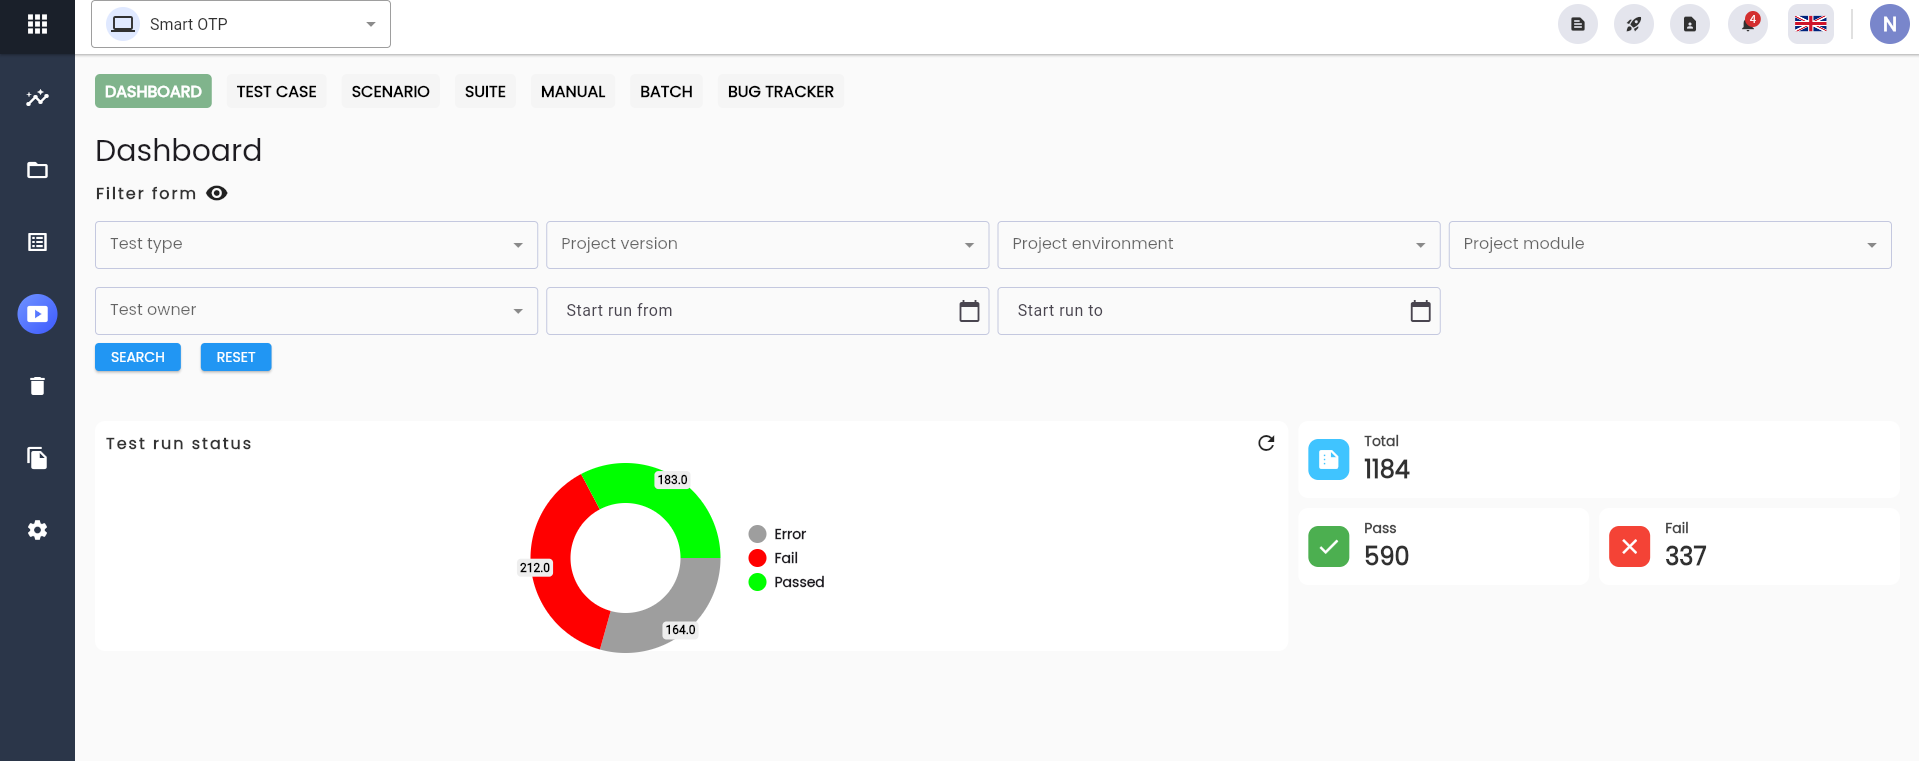Toggle Filter form visibility eye icon
1919x761 pixels.
(217, 193)
